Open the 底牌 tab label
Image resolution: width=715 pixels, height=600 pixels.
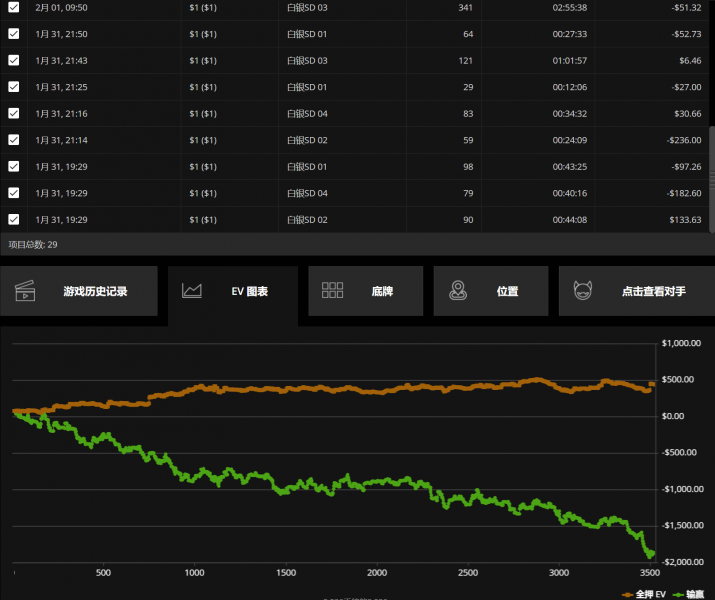(x=382, y=292)
